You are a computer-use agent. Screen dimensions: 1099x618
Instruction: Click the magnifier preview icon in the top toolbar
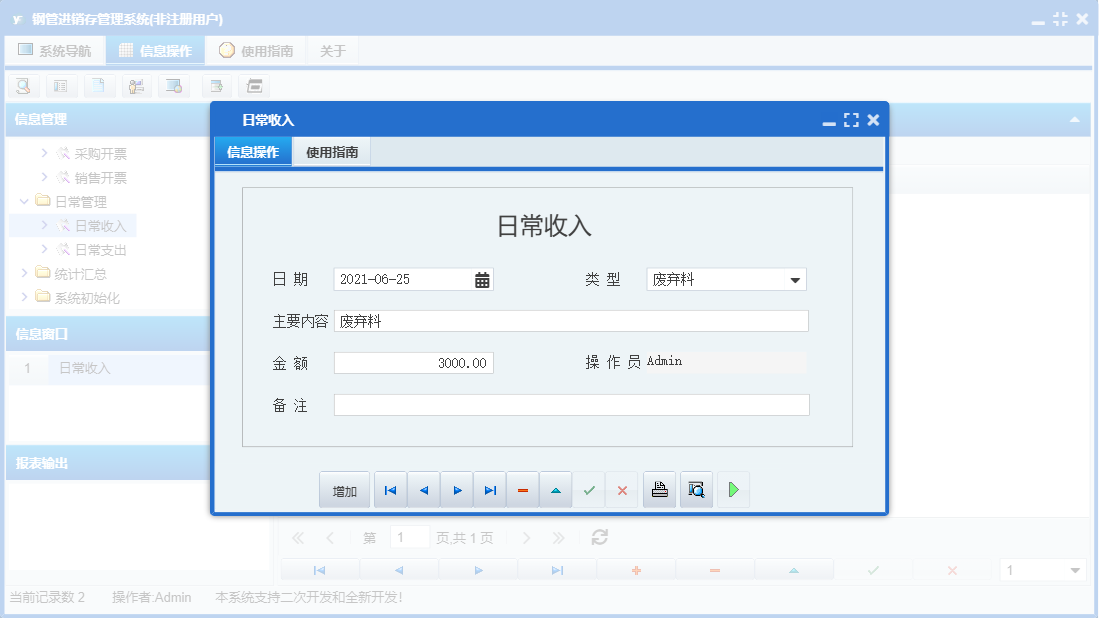pos(22,86)
